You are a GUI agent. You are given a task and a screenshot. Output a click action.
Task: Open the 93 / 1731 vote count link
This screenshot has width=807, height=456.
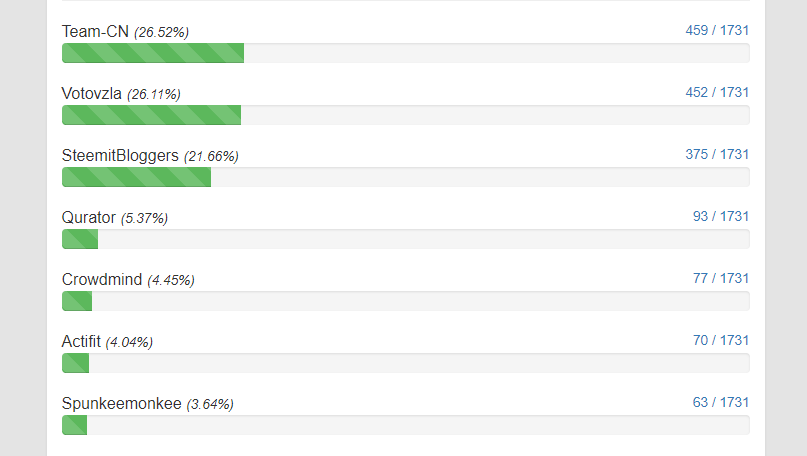click(721, 216)
